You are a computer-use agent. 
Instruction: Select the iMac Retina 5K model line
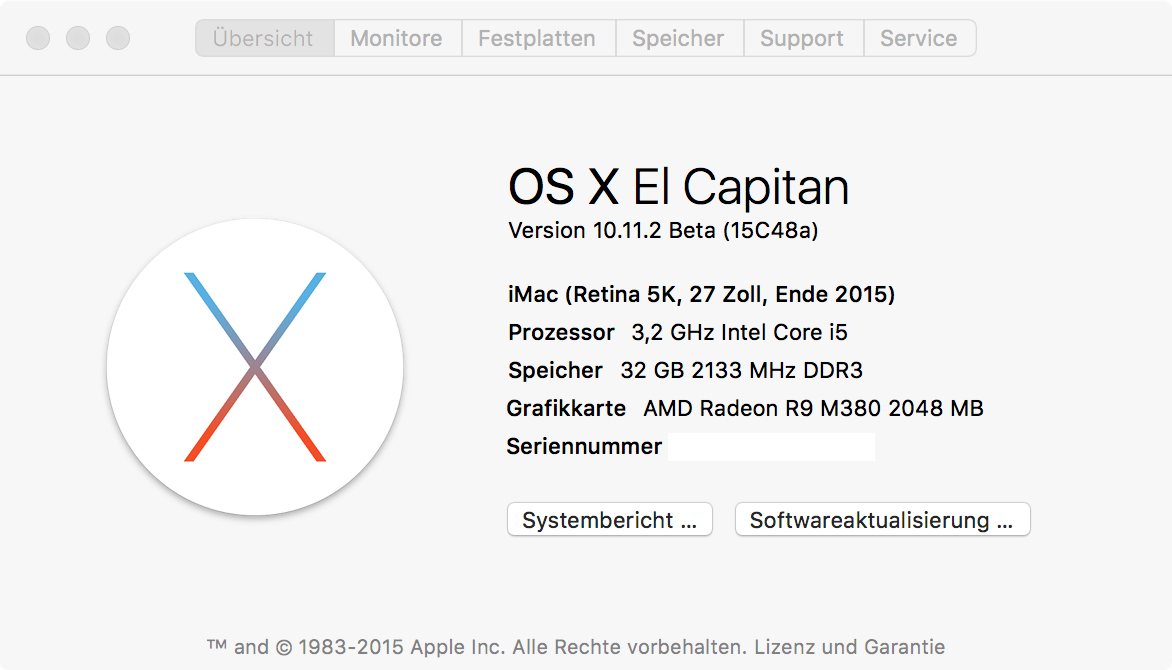701,294
